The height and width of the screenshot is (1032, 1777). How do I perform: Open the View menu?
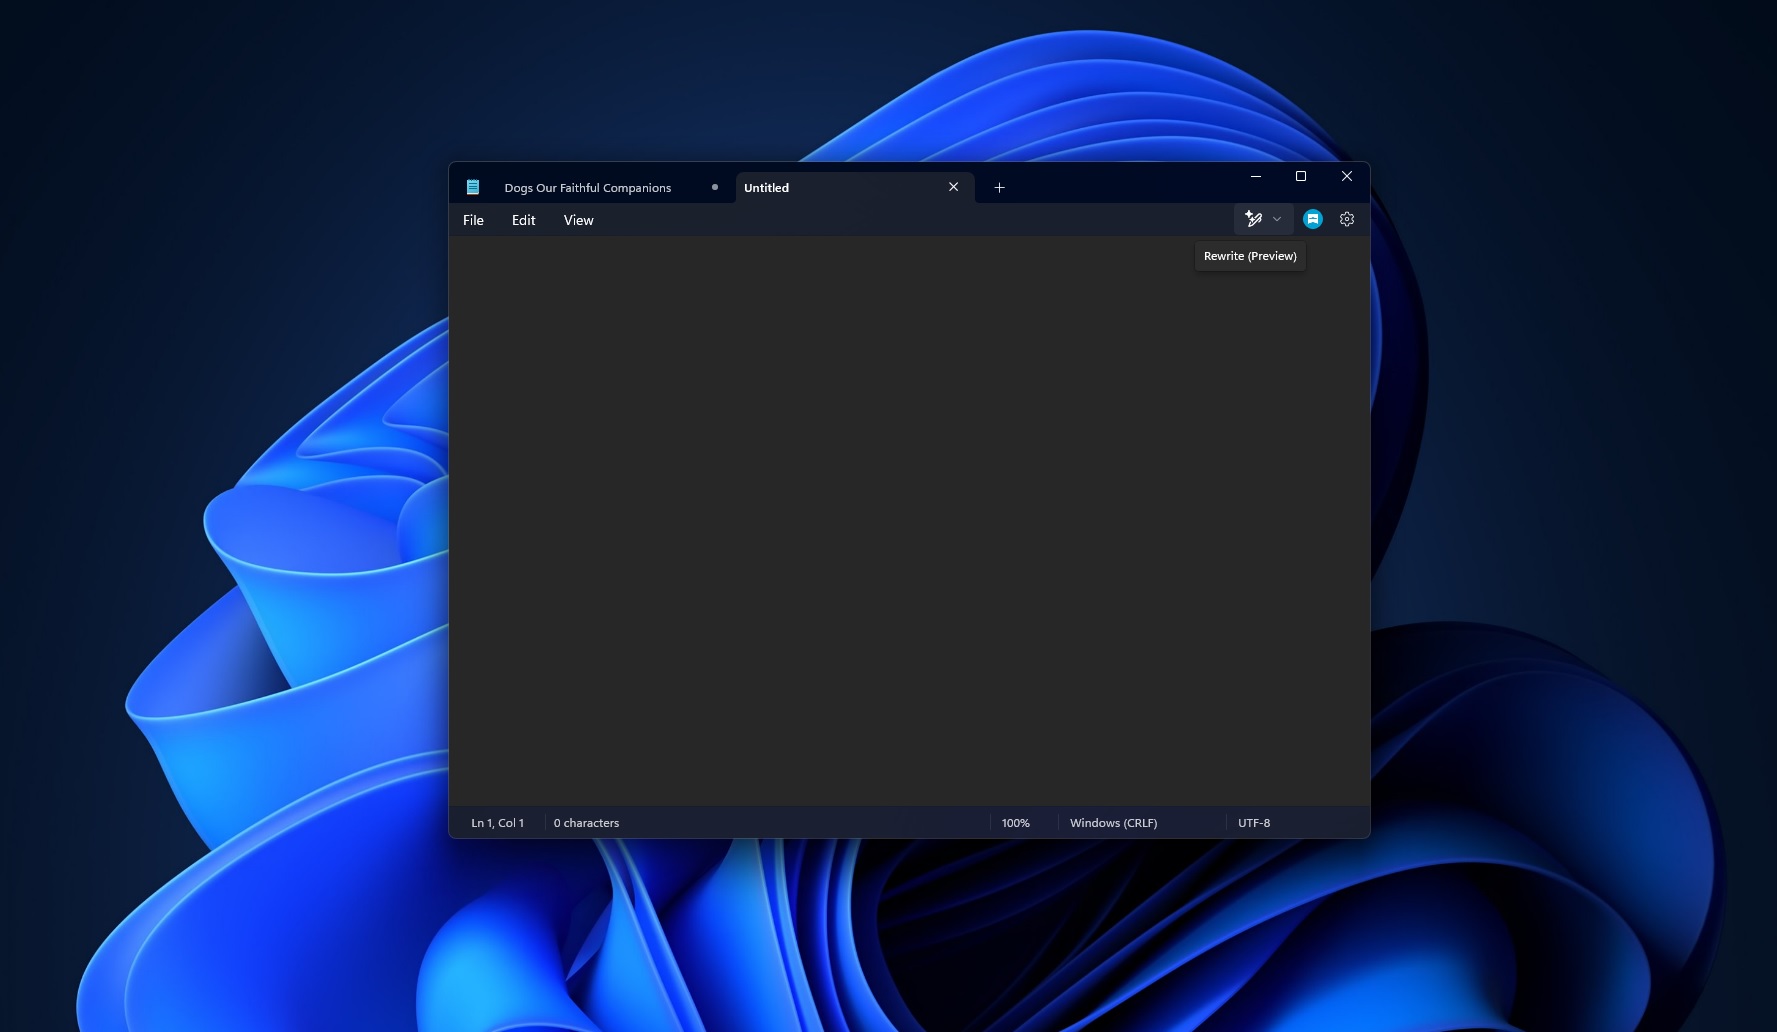(x=578, y=220)
